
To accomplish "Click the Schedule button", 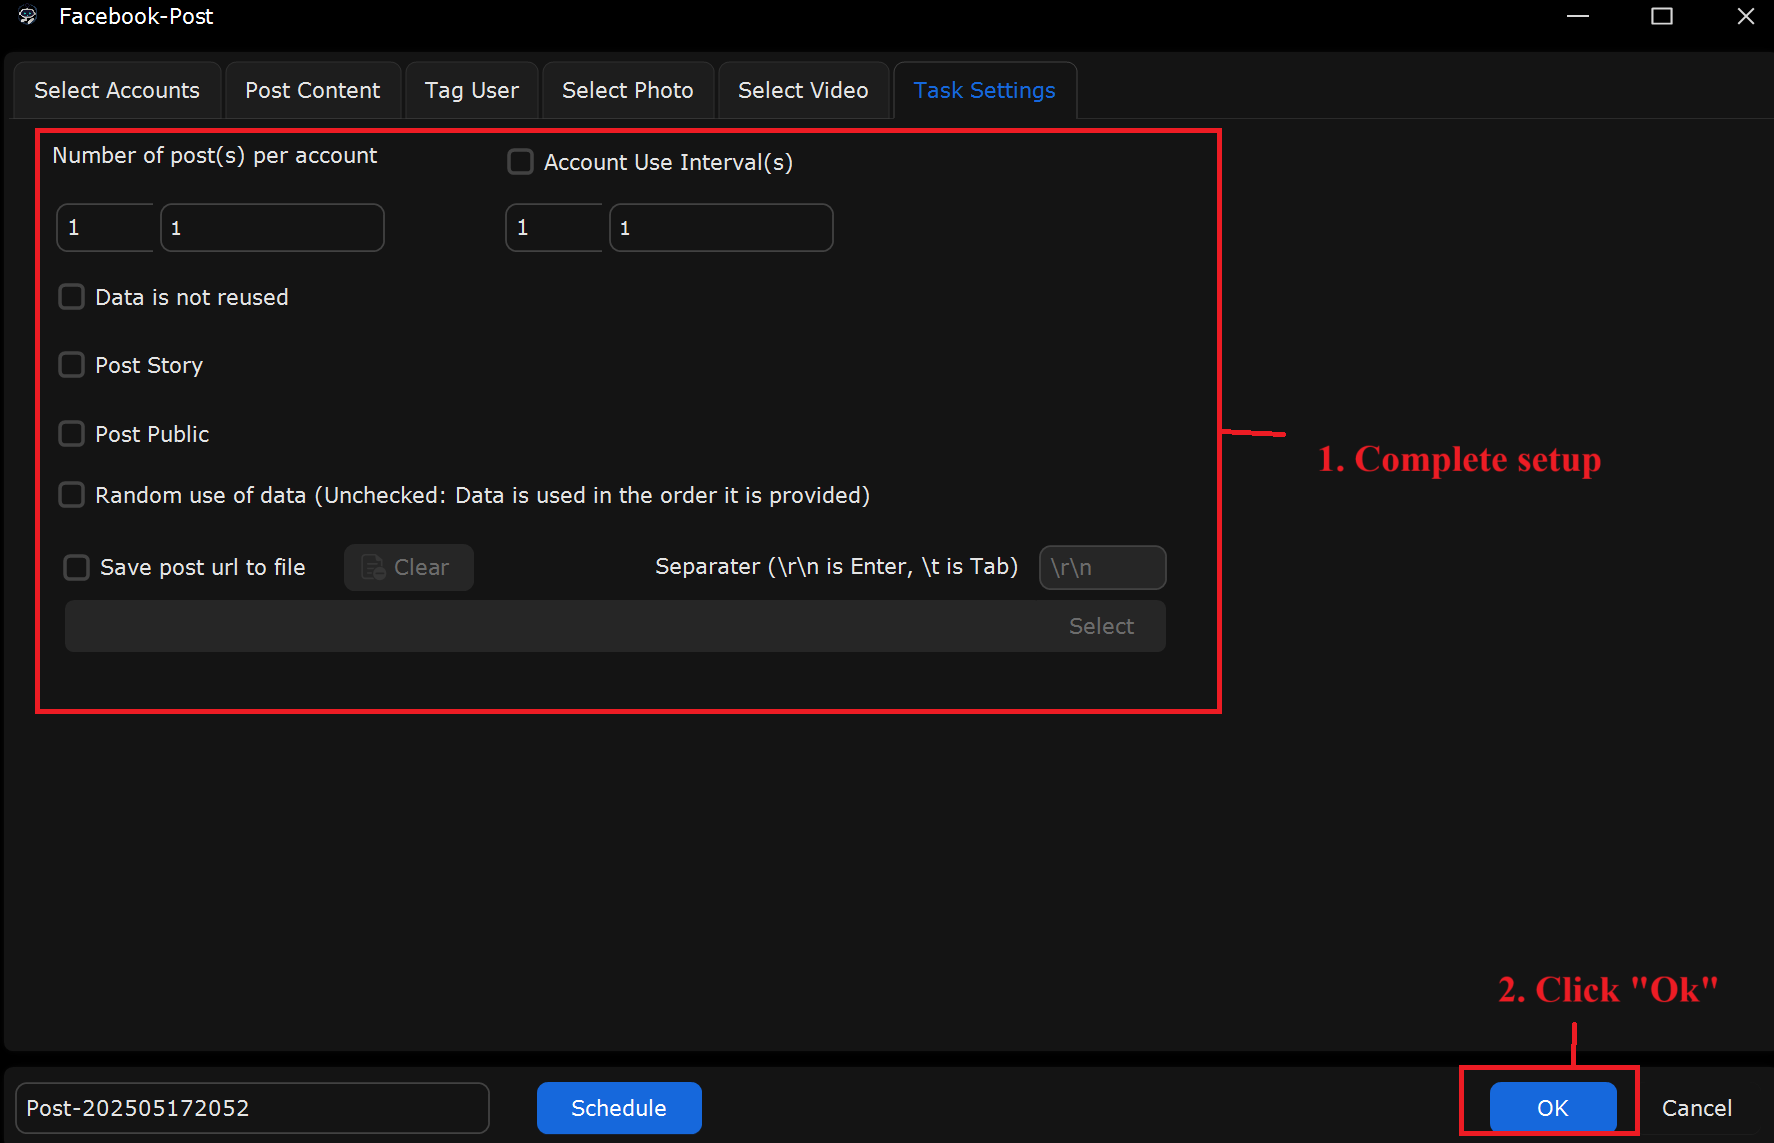I will [619, 1108].
